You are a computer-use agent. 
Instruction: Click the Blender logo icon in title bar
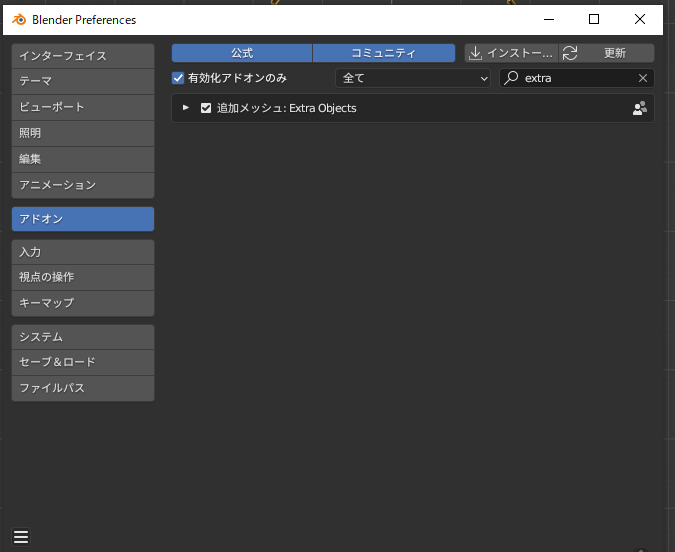click(19, 19)
